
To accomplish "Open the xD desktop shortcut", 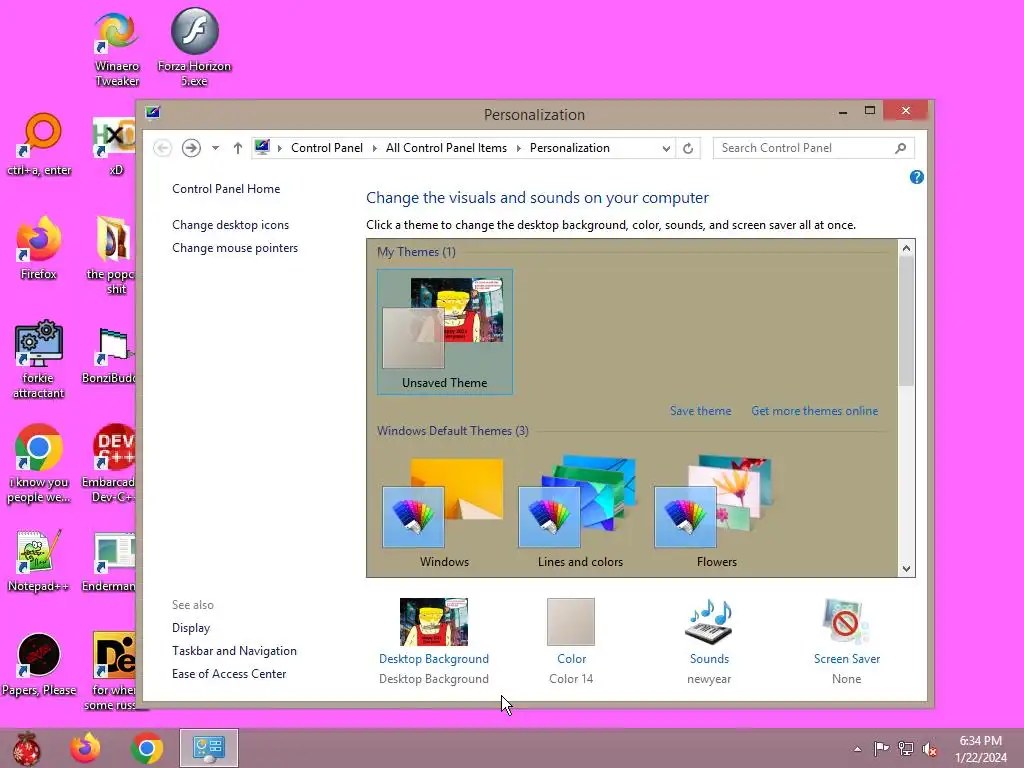I will (x=114, y=145).
